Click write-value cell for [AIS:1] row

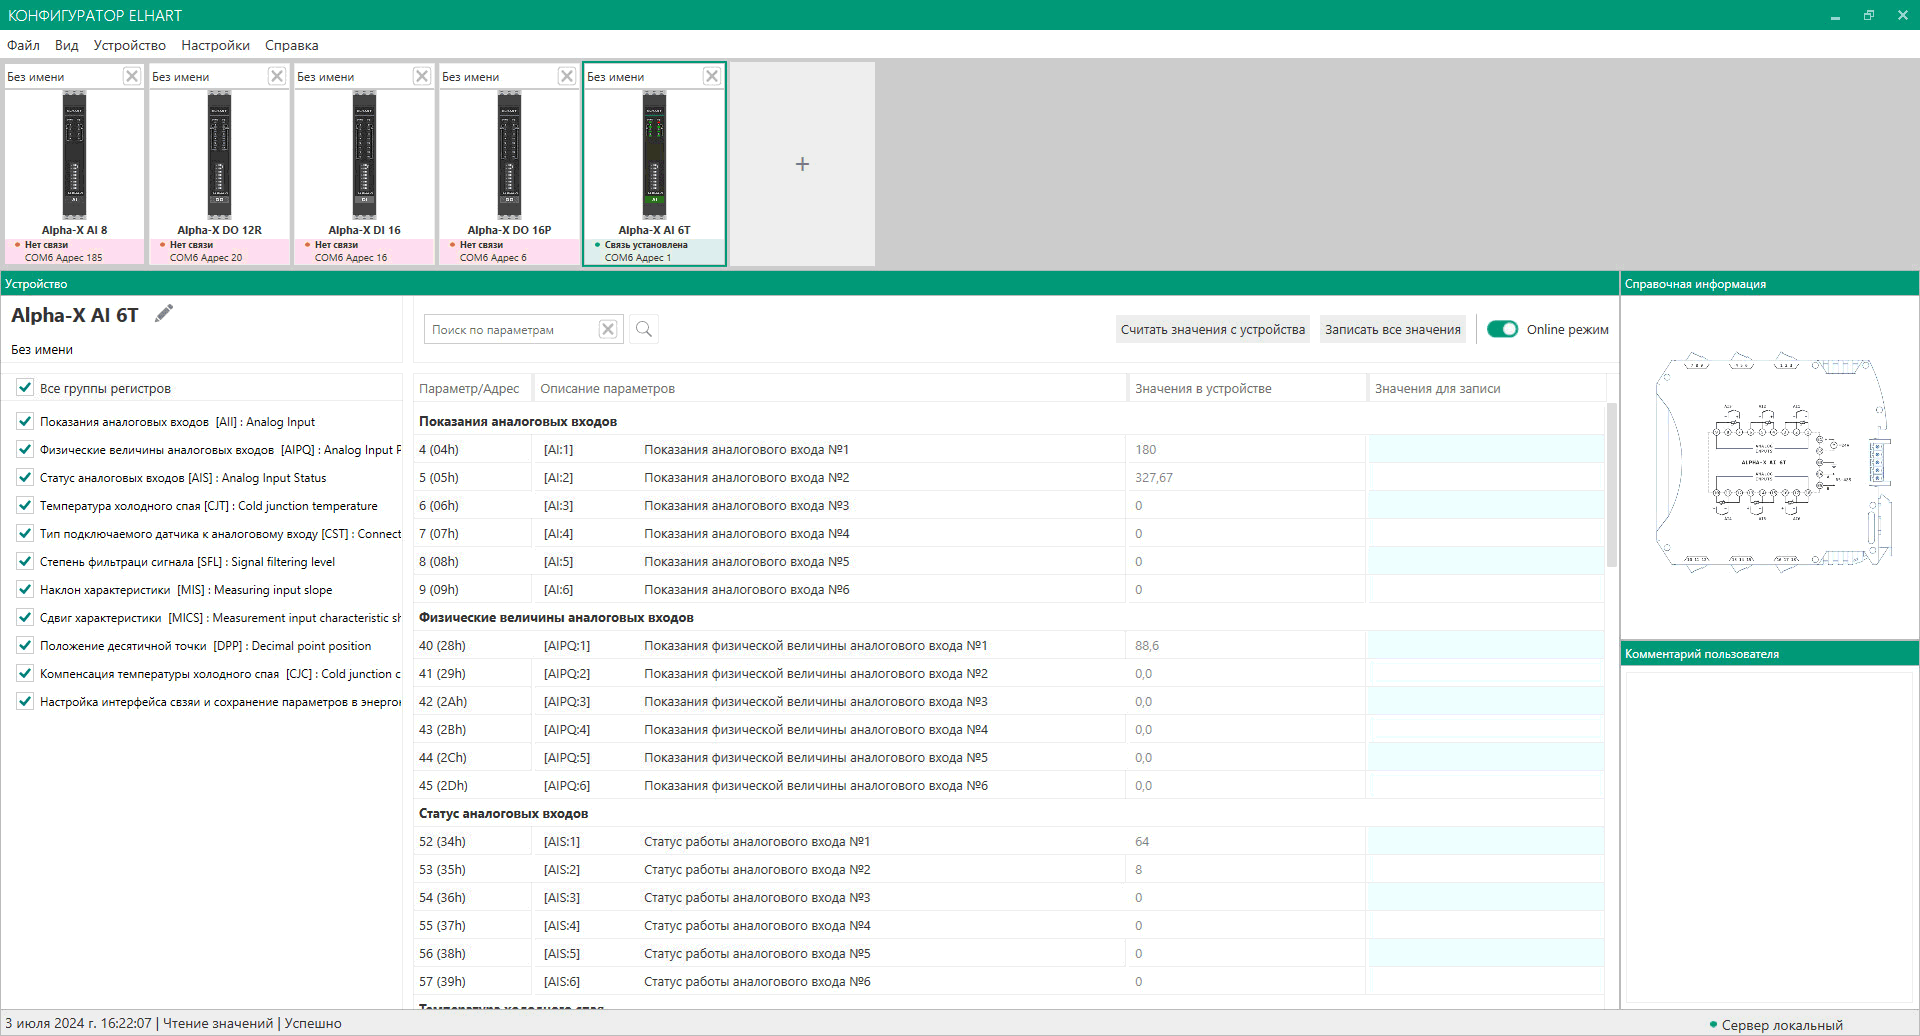[1486, 842]
